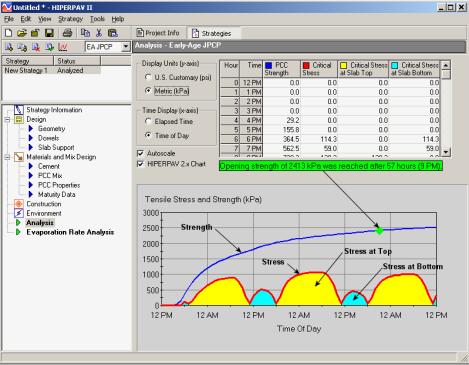Click the 364.5 PCC Strength cell

282,139
